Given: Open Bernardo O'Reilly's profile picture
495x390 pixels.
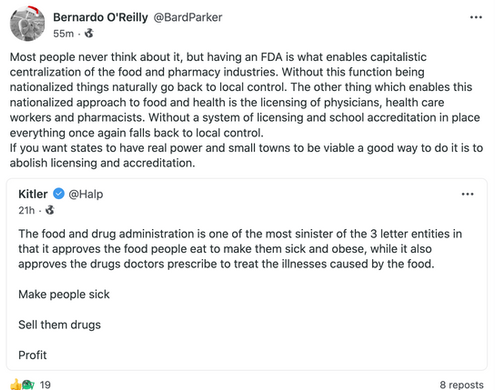Looking at the screenshot, I should [27, 23].
